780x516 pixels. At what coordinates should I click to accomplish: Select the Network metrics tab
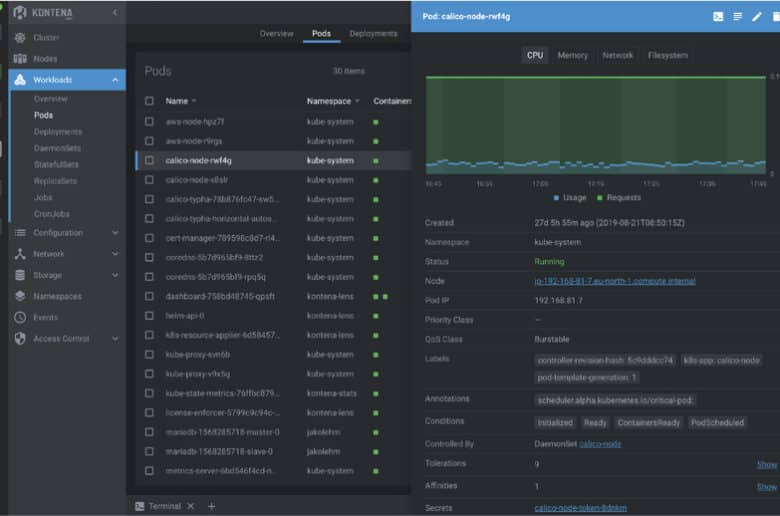point(617,55)
